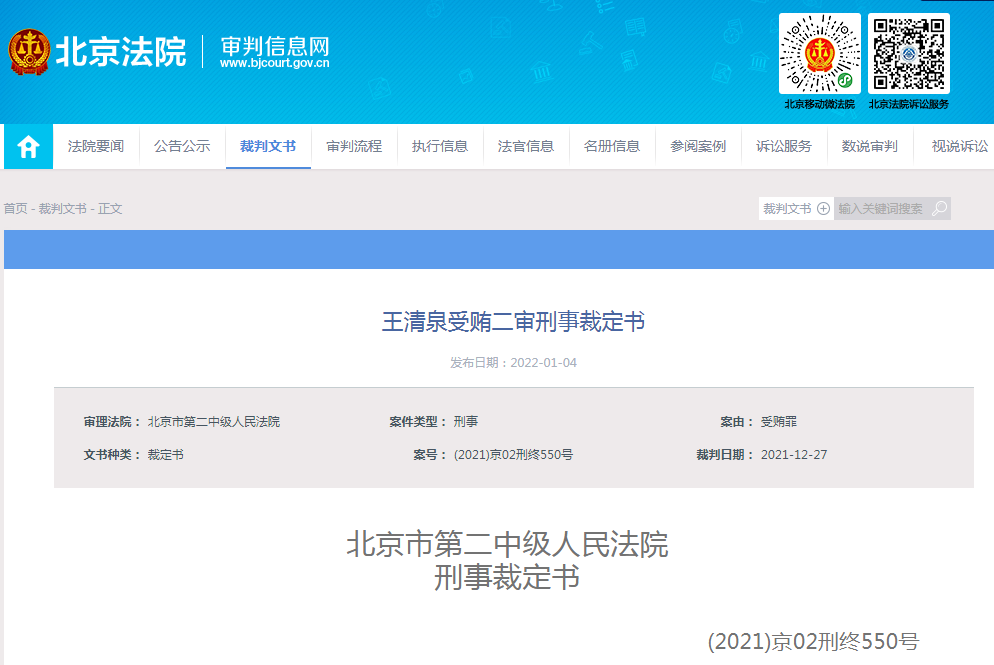View the 参阅案例 section
The height and width of the screenshot is (665, 994).
[698, 147]
